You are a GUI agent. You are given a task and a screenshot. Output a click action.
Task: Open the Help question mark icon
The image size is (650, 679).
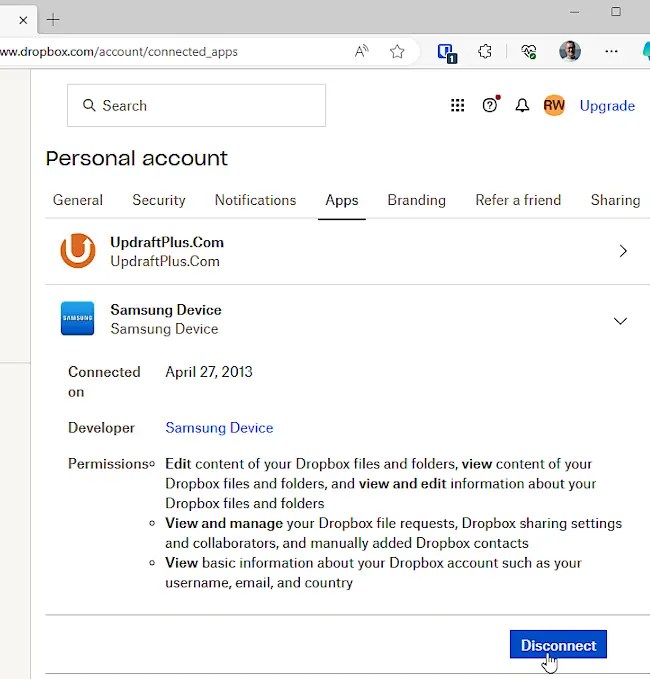click(x=490, y=105)
